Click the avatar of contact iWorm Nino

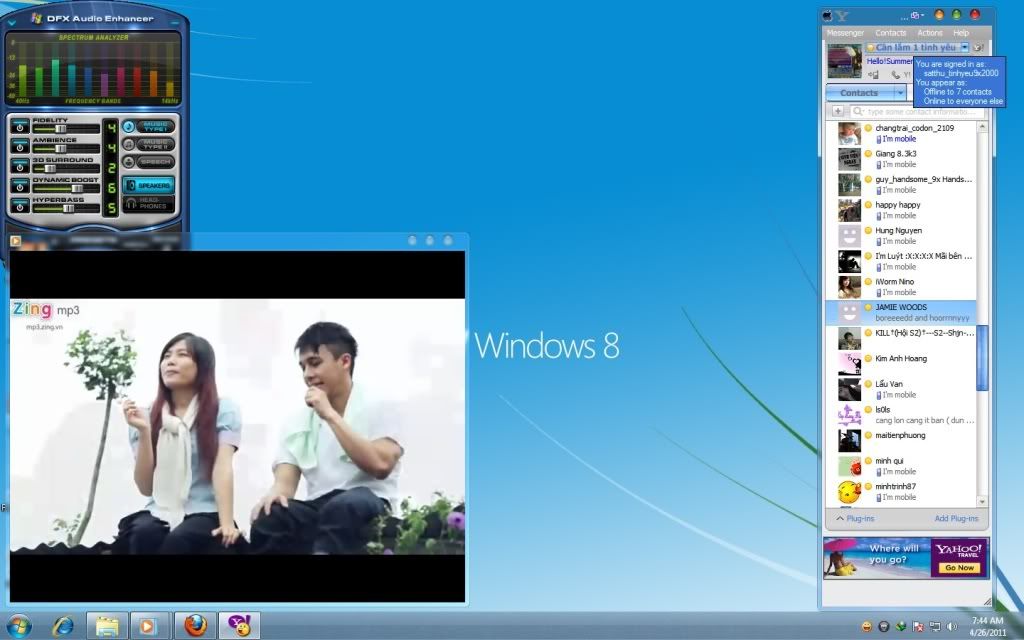pos(849,287)
